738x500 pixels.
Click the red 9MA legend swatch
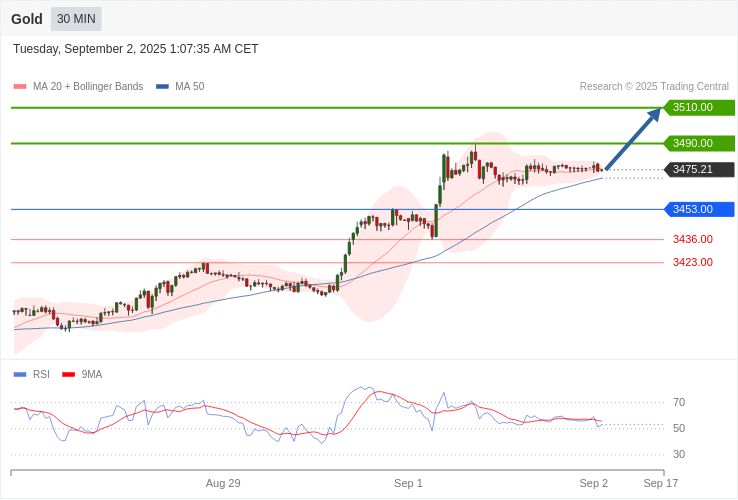click(x=68, y=374)
